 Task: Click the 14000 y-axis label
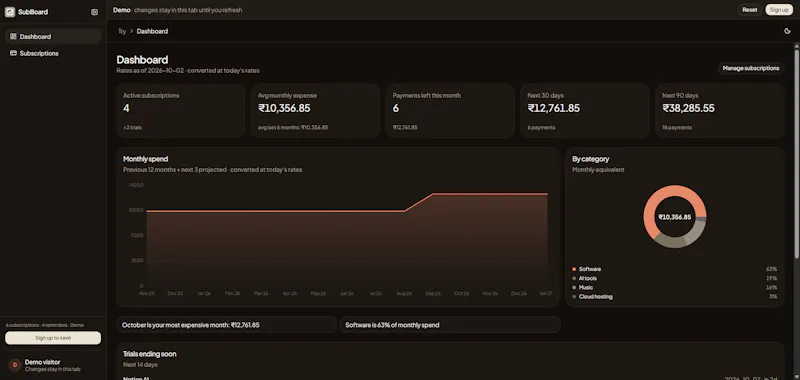click(x=136, y=185)
